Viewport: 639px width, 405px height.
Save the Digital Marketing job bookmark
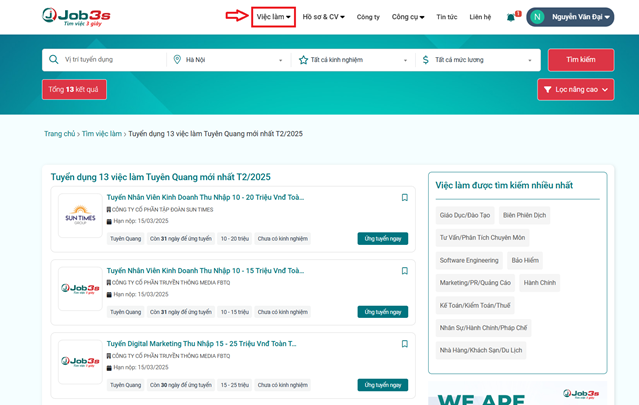405,344
